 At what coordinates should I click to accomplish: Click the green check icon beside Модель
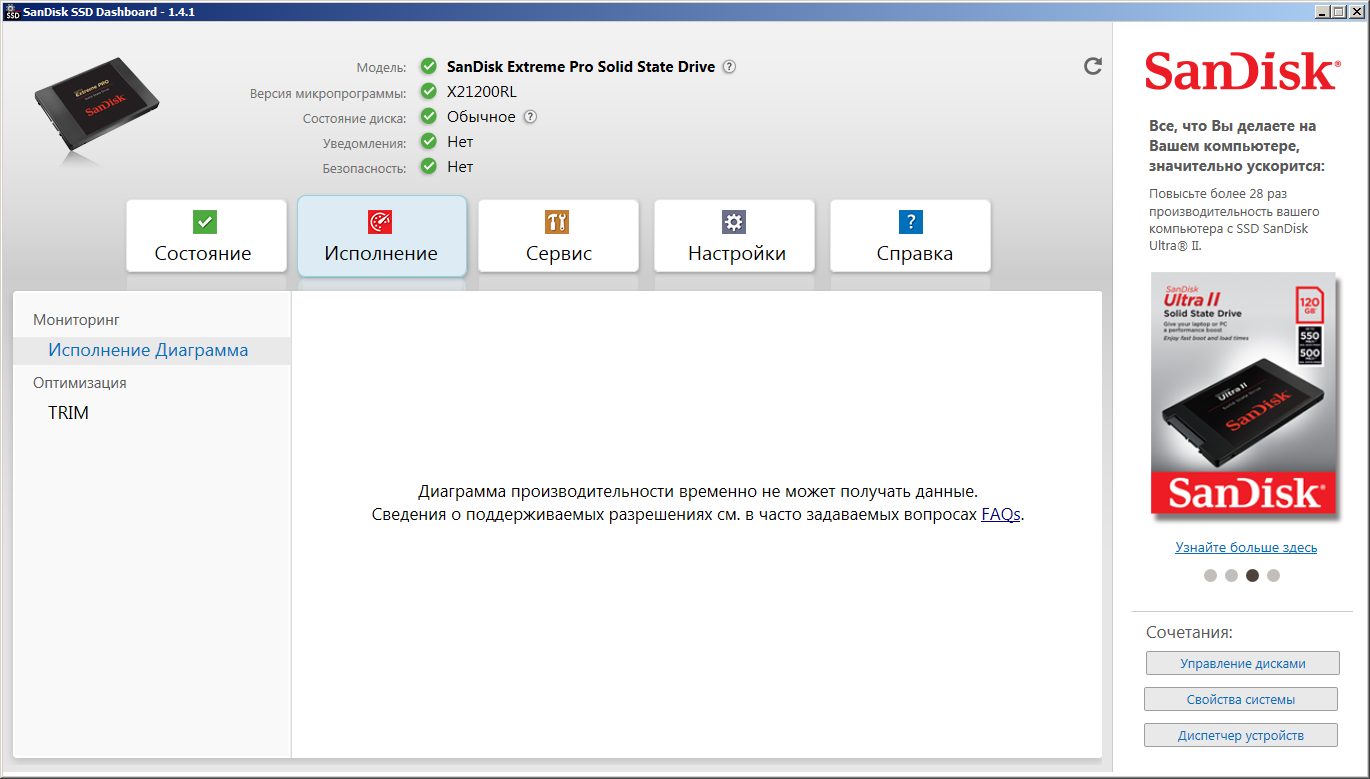point(429,67)
